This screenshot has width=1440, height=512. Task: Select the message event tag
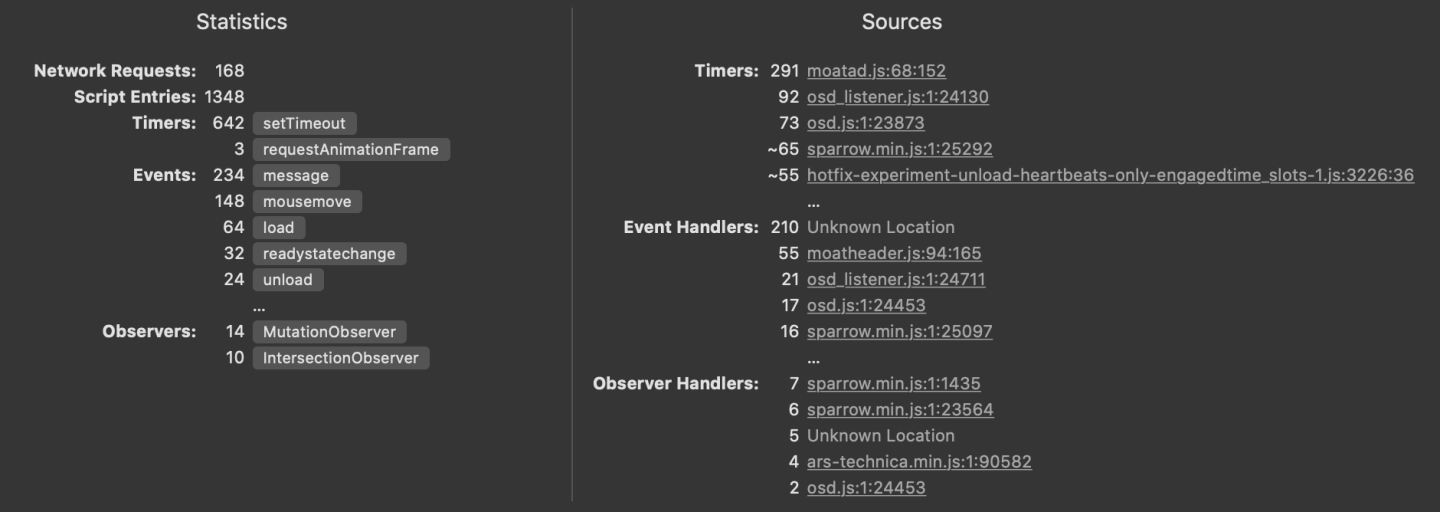[x=295, y=175]
